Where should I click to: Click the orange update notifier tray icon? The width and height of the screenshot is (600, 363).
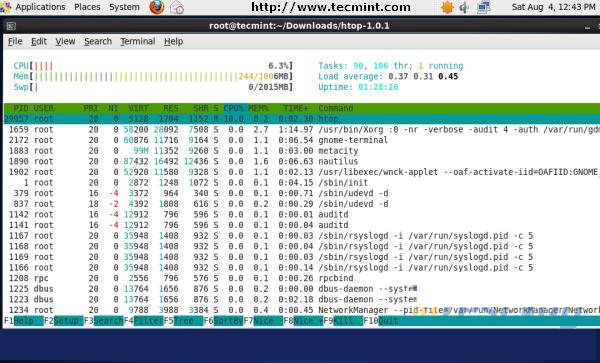click(447, 7)
